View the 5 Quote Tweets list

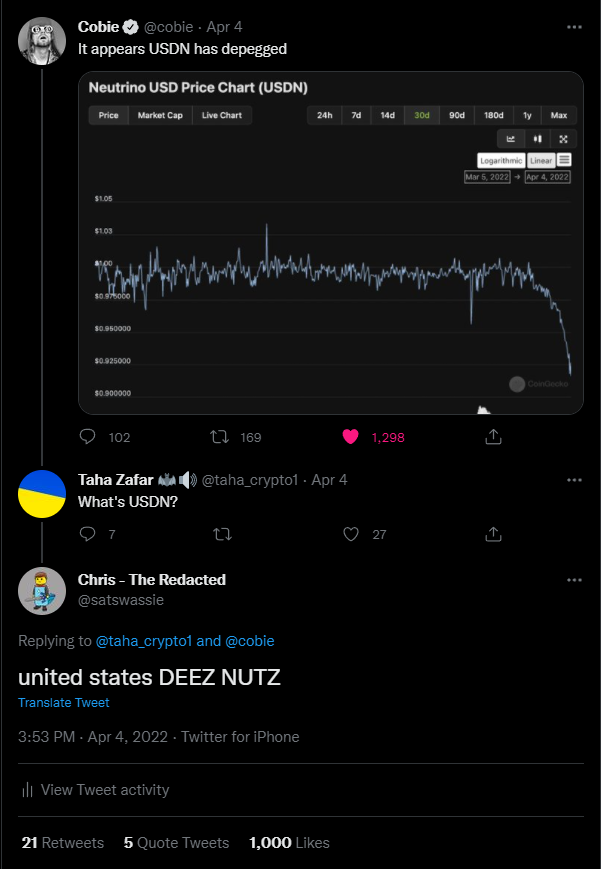point(176,843)
